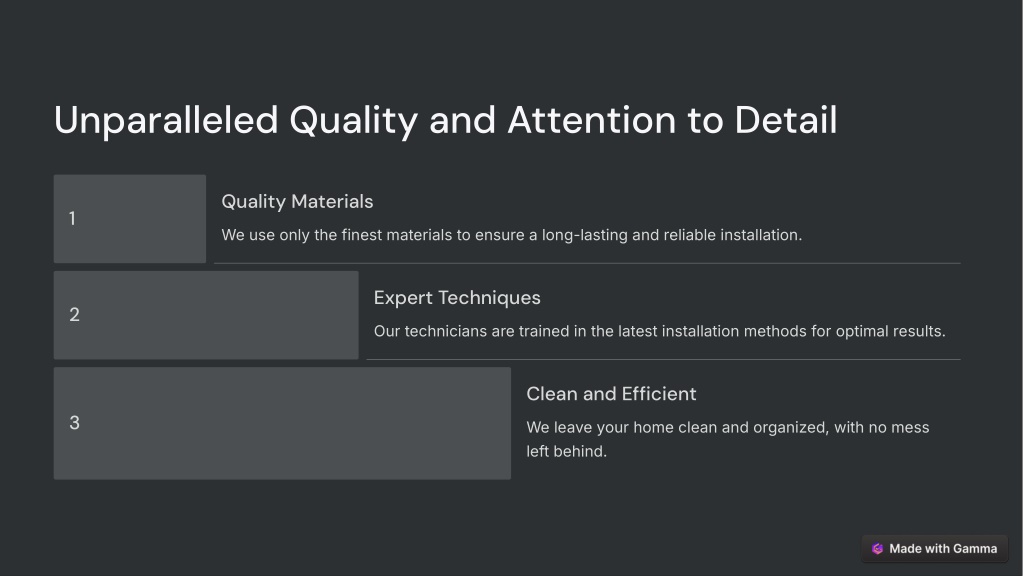Select the Clean and Efficient heading
The height and width of the screenshot is (576, 1023).
click(611, 394)
